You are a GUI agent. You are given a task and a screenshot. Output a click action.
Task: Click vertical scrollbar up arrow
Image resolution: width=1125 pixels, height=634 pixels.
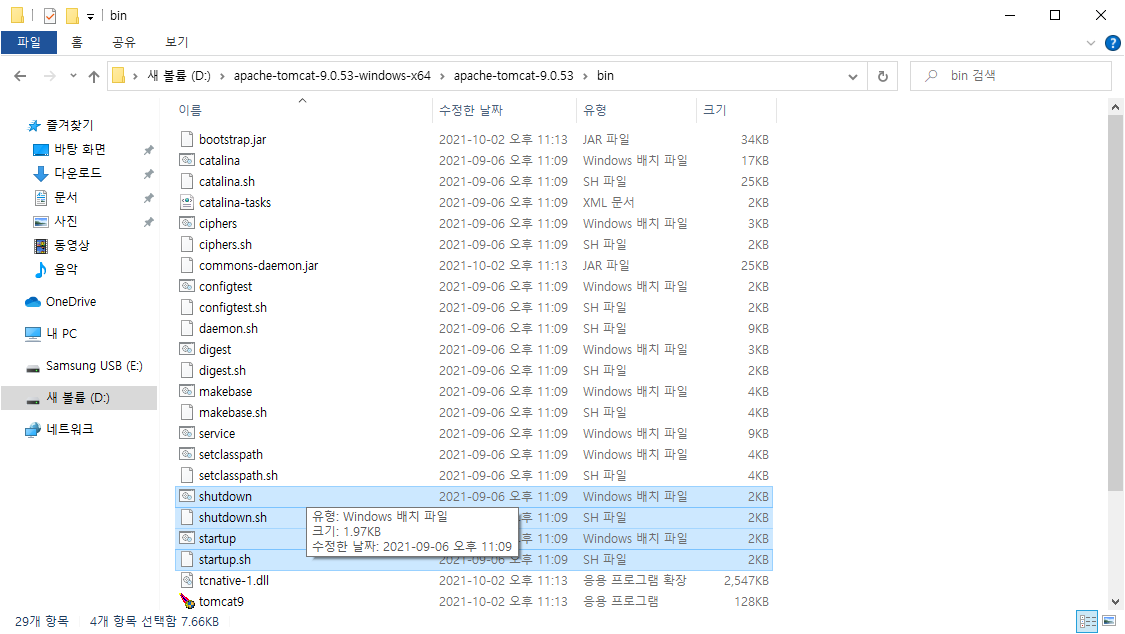click(x=1115, y=108)
